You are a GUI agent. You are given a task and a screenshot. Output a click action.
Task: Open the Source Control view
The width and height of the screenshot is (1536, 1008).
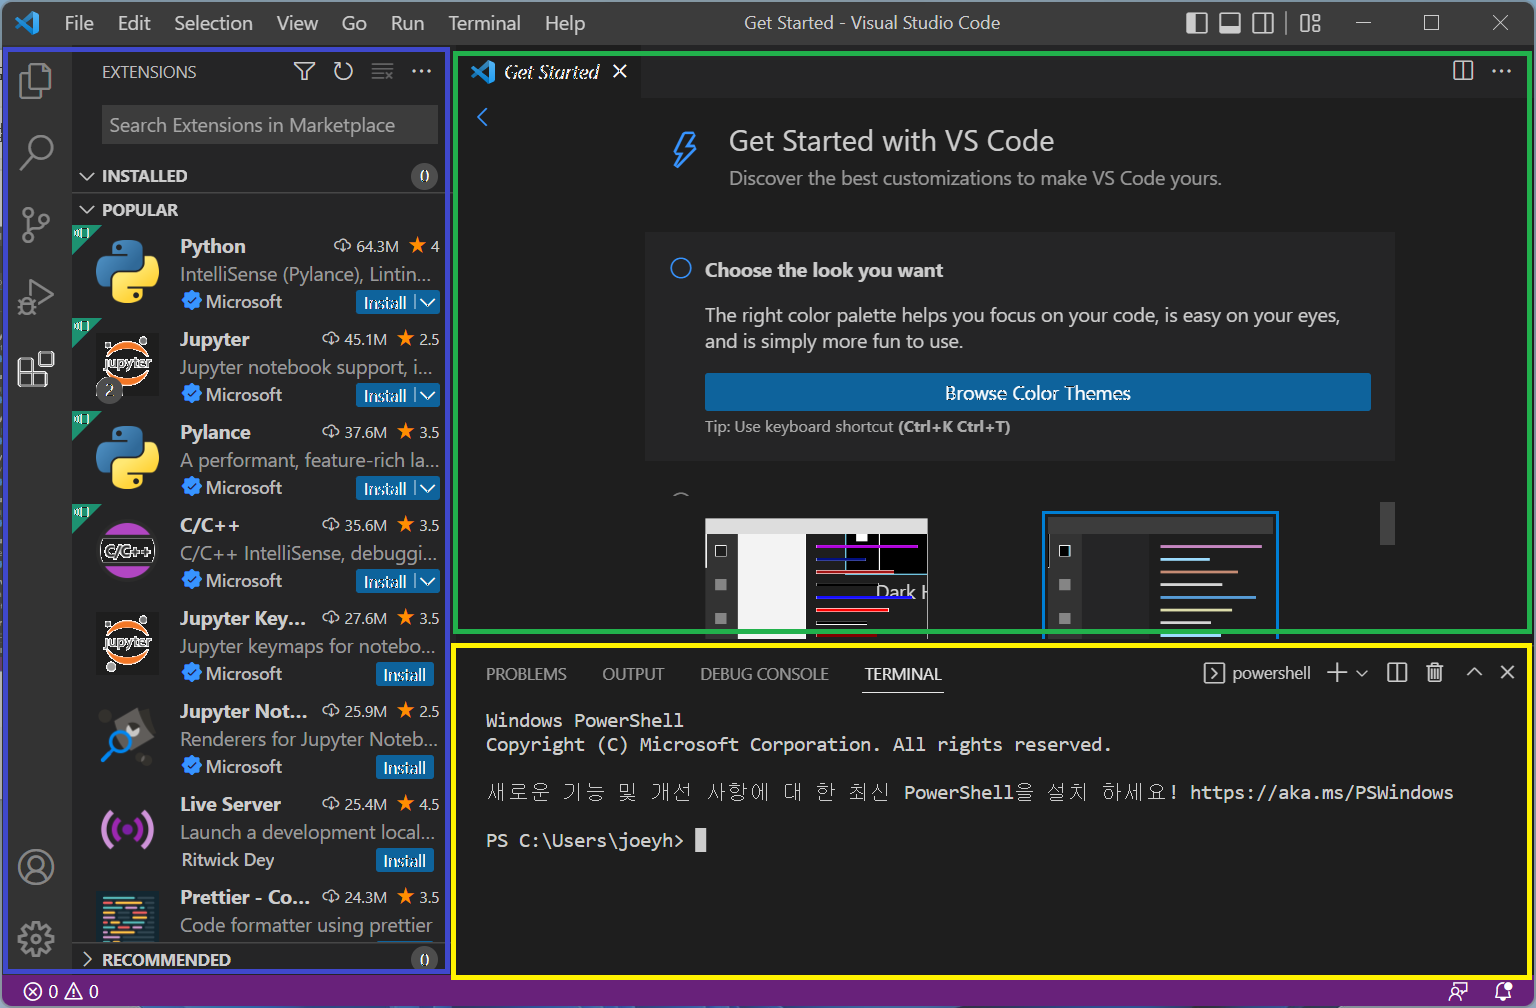(x=36, y=224)
